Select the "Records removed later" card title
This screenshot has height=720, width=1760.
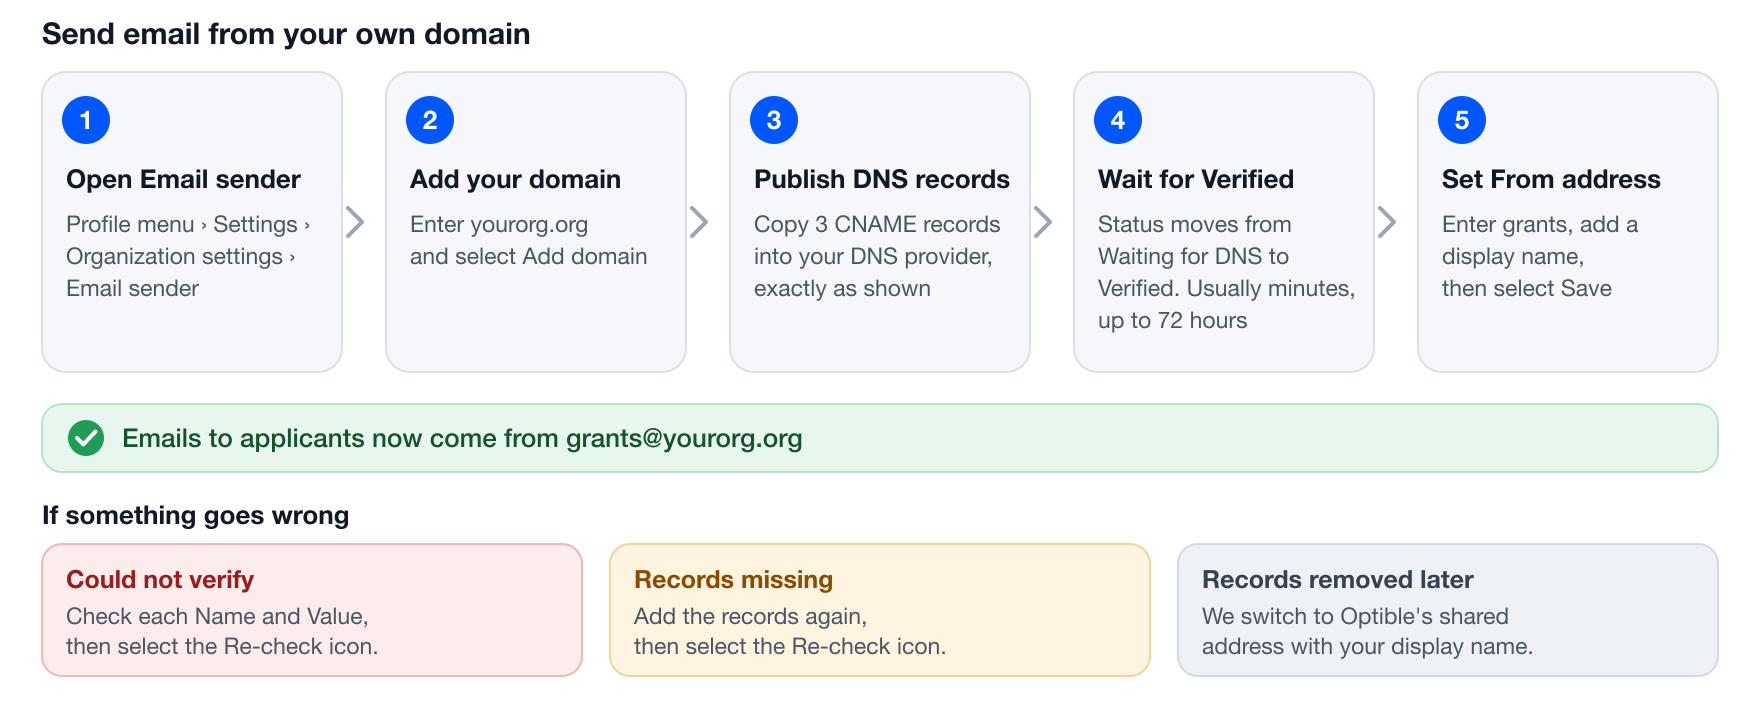pyautogui.click(x=1337, y=579)
